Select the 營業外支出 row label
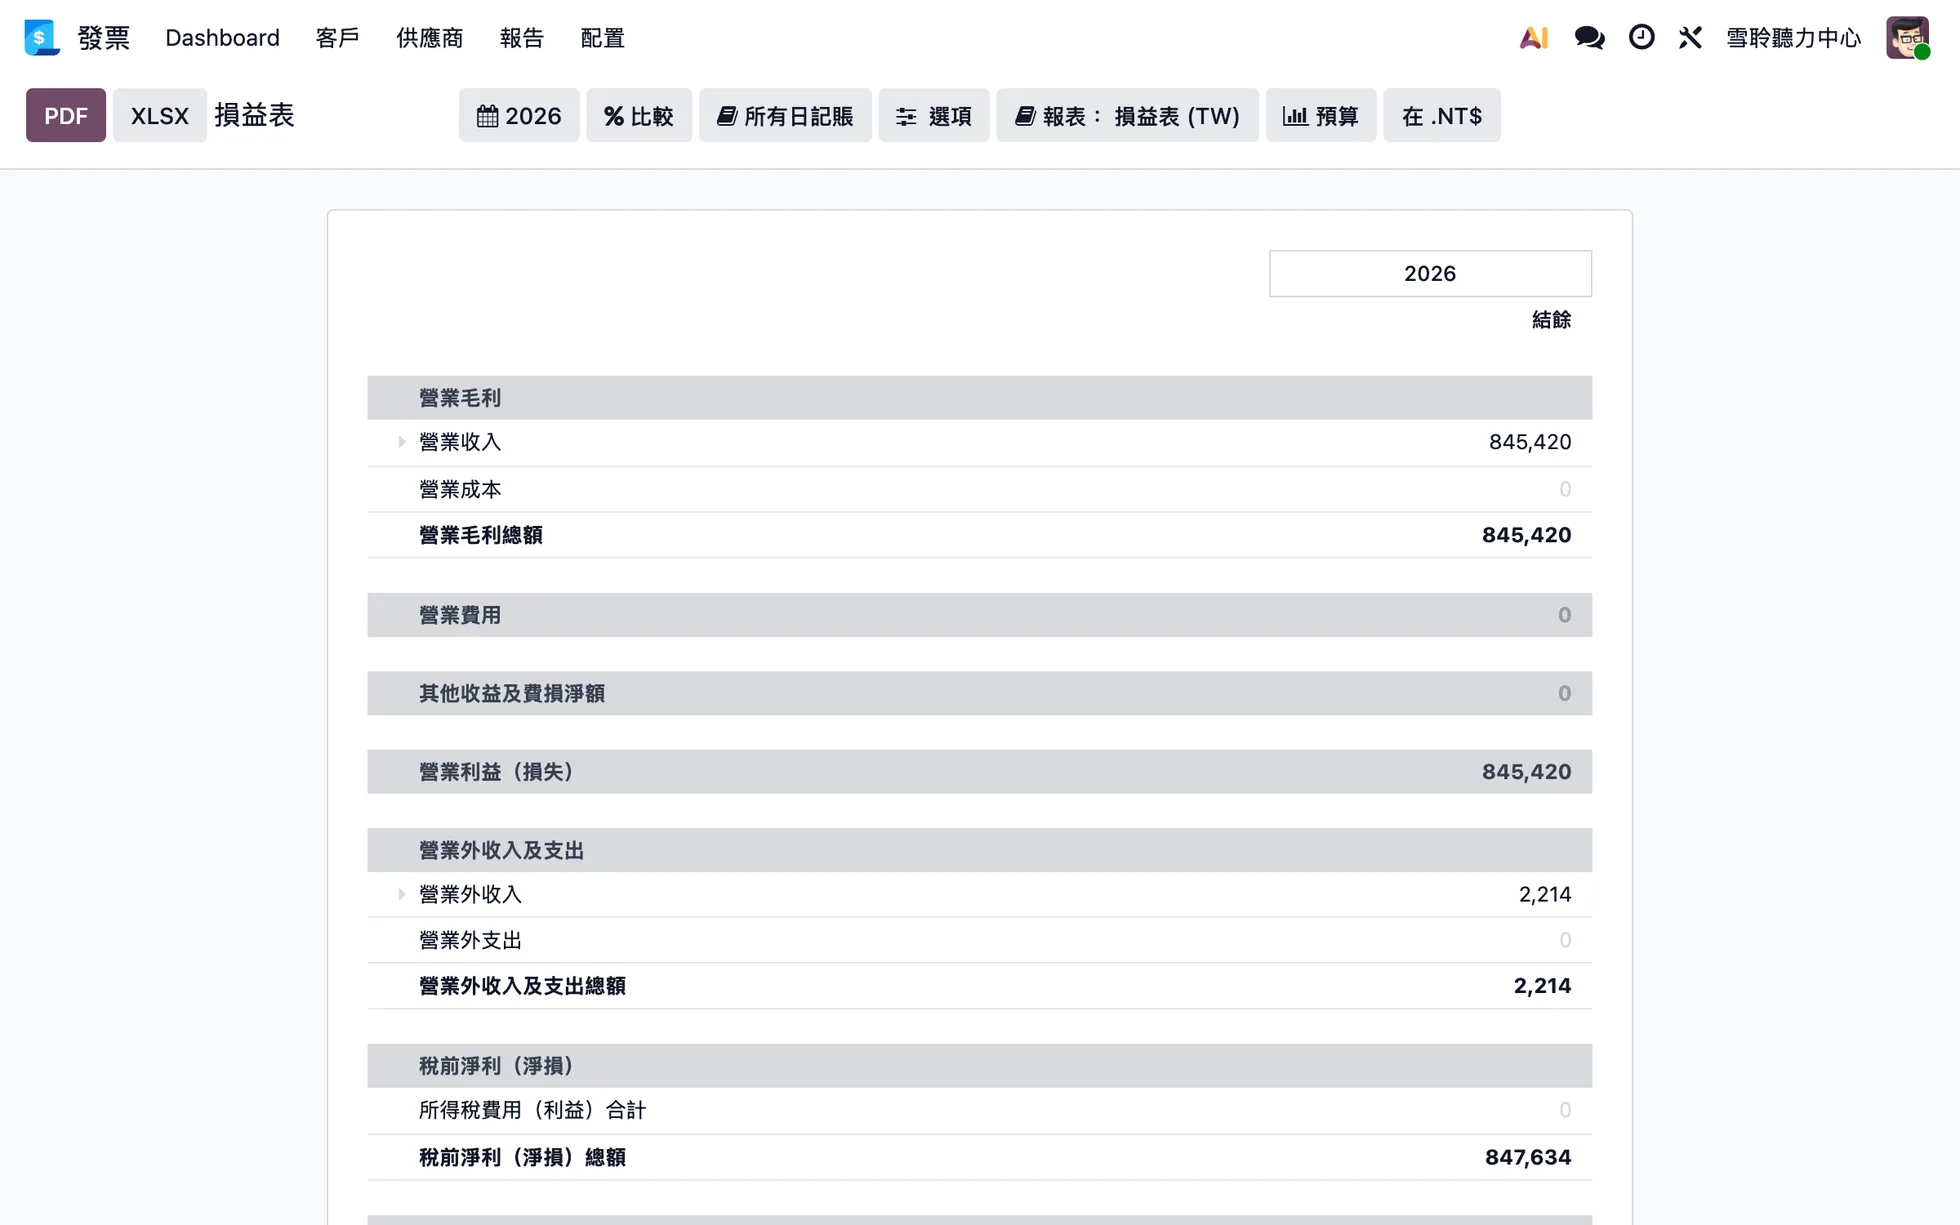The height and width of the screenshot is (1225, 1960). (471, 940)
